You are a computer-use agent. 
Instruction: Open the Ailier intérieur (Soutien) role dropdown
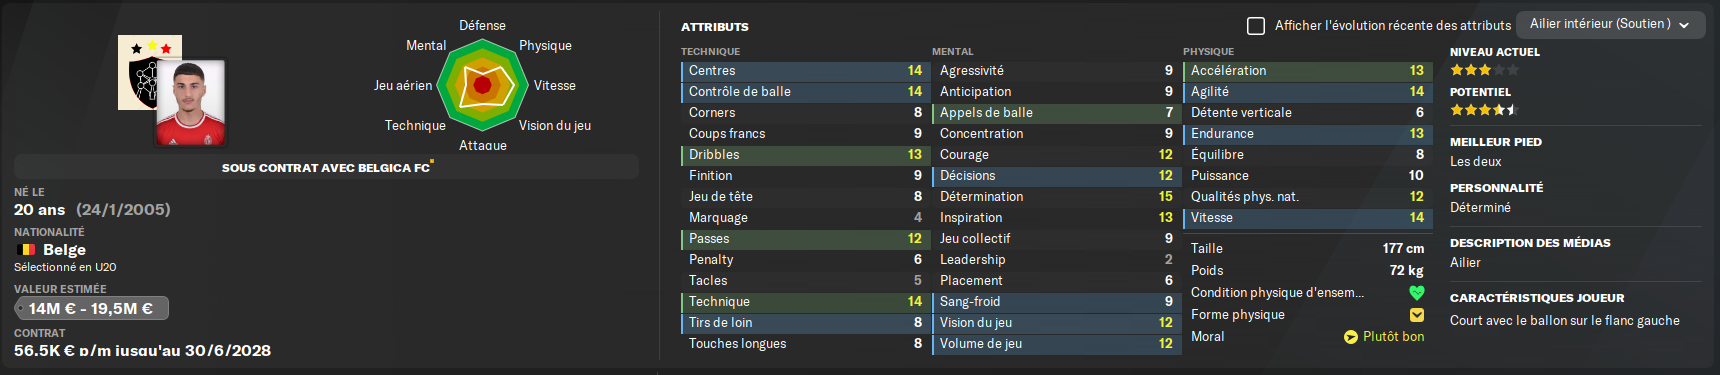pyautogui.click(x=1610, y=24)
